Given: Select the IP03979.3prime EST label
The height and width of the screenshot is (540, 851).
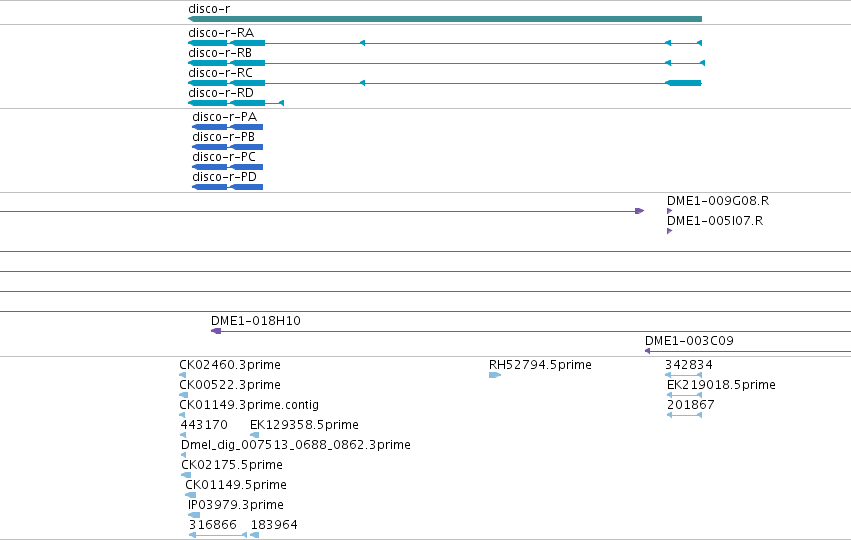Looking at the screenshot, I should (236, 505).
